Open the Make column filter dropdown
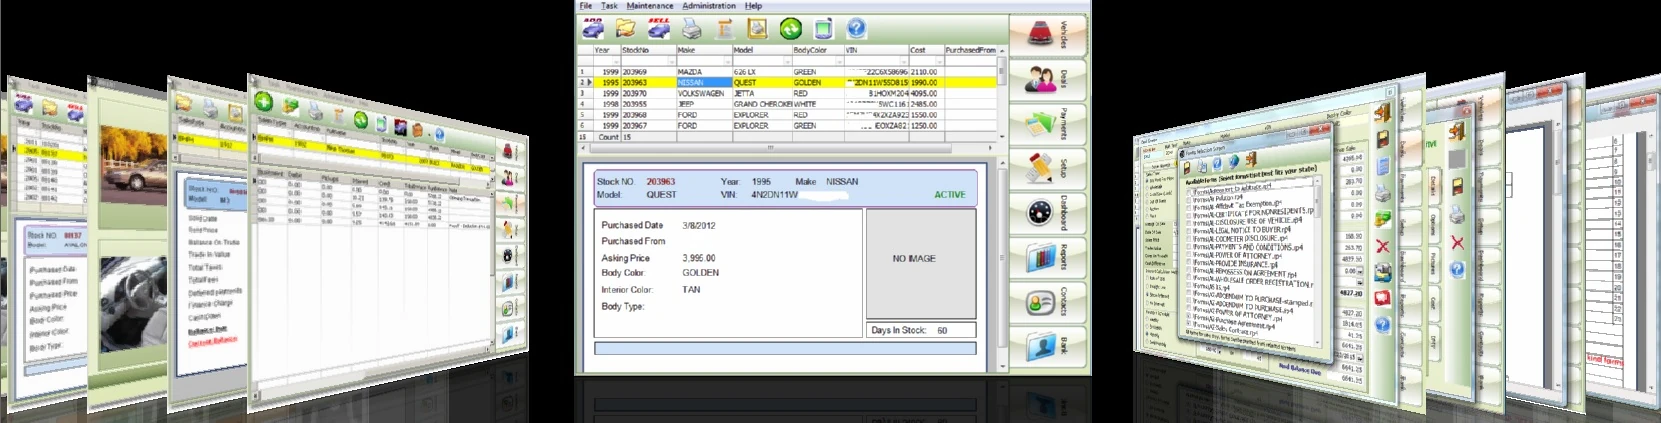1661x423 pixels. click(x=727, y=61)
